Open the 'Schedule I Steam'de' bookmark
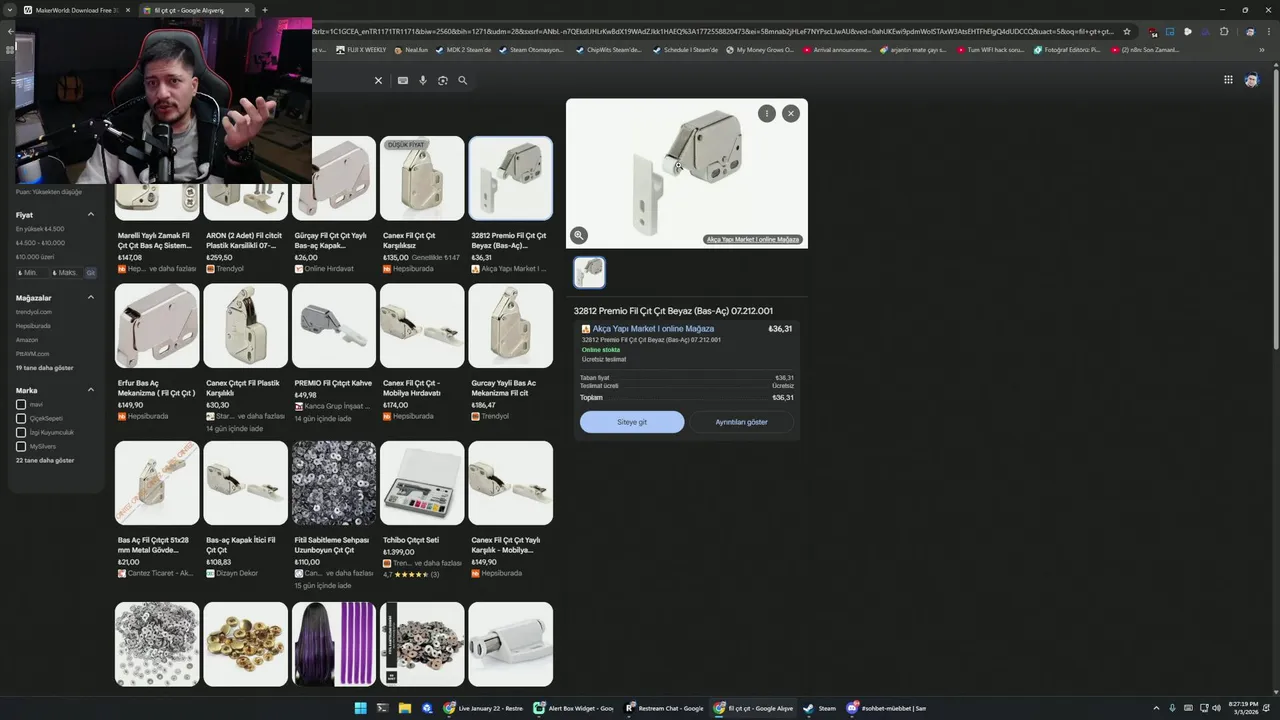This screenshot has height=720, width=1280. click(686, 49)
